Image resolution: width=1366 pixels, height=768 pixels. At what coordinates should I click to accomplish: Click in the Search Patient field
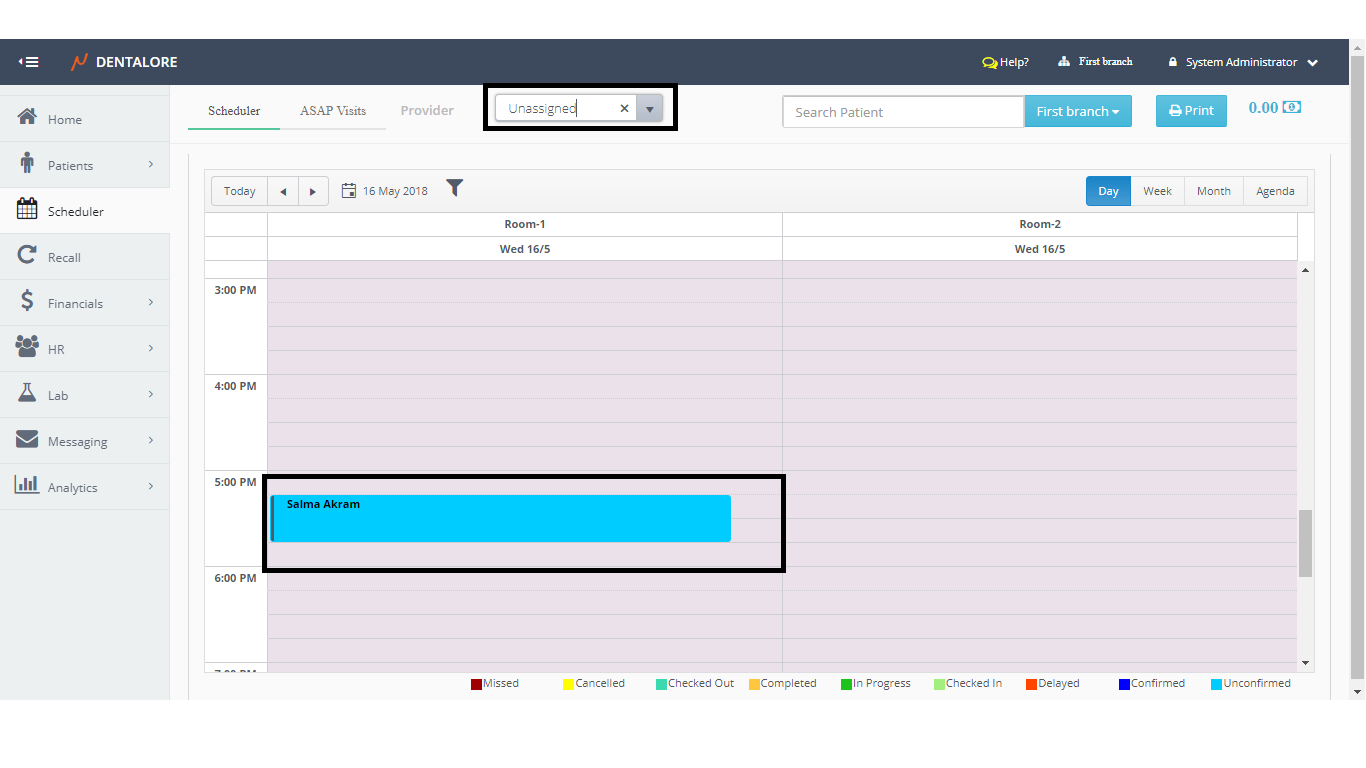pyautogui.click(x=902, y=112)
